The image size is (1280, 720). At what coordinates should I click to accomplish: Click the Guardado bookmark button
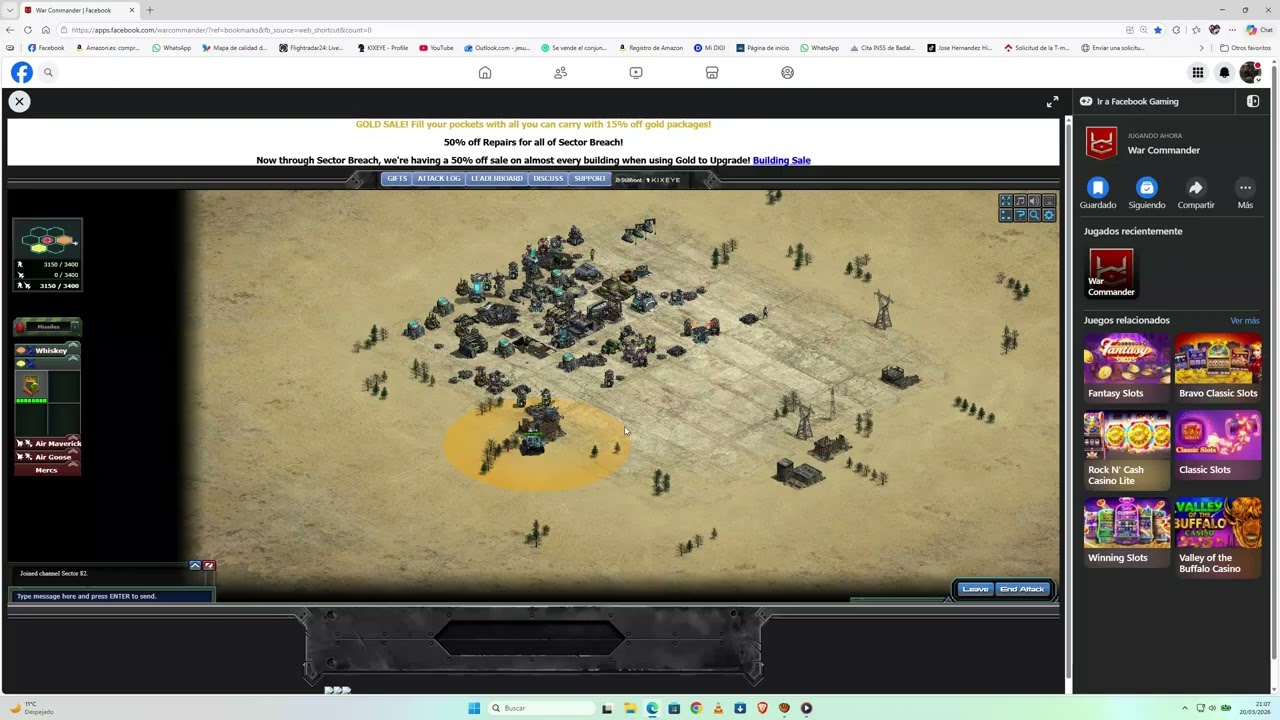pyautogui.click(x=1098, y=193)
